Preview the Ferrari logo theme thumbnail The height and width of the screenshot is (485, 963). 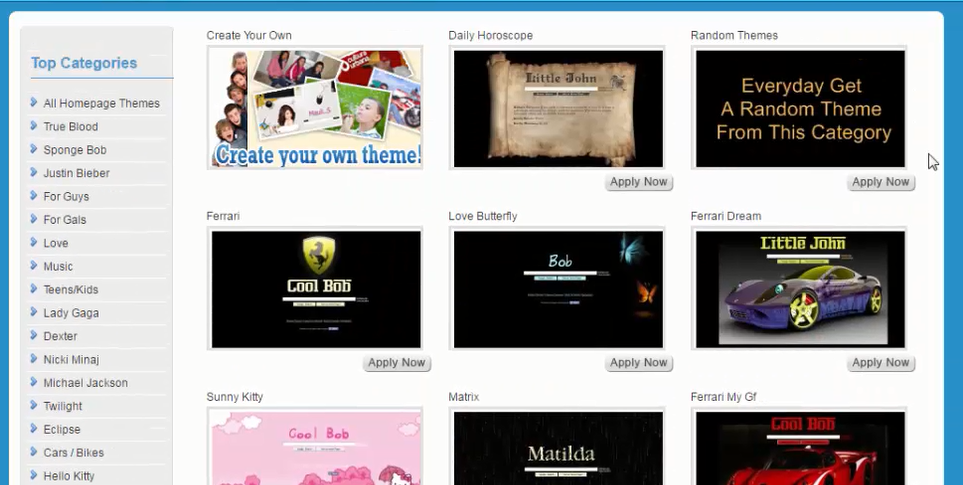(x=316, y=289)
